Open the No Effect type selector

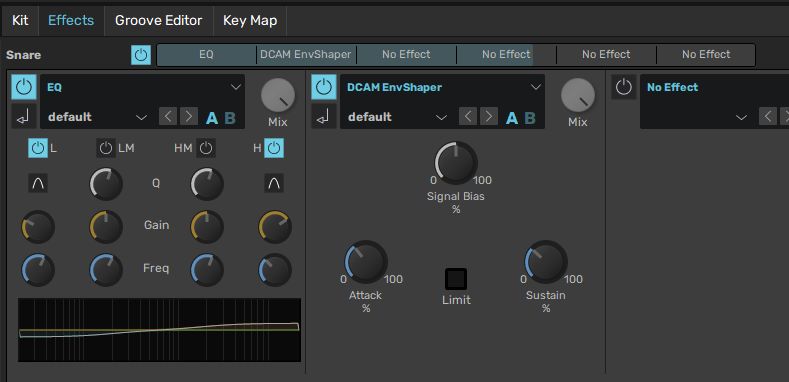[715, 87]
